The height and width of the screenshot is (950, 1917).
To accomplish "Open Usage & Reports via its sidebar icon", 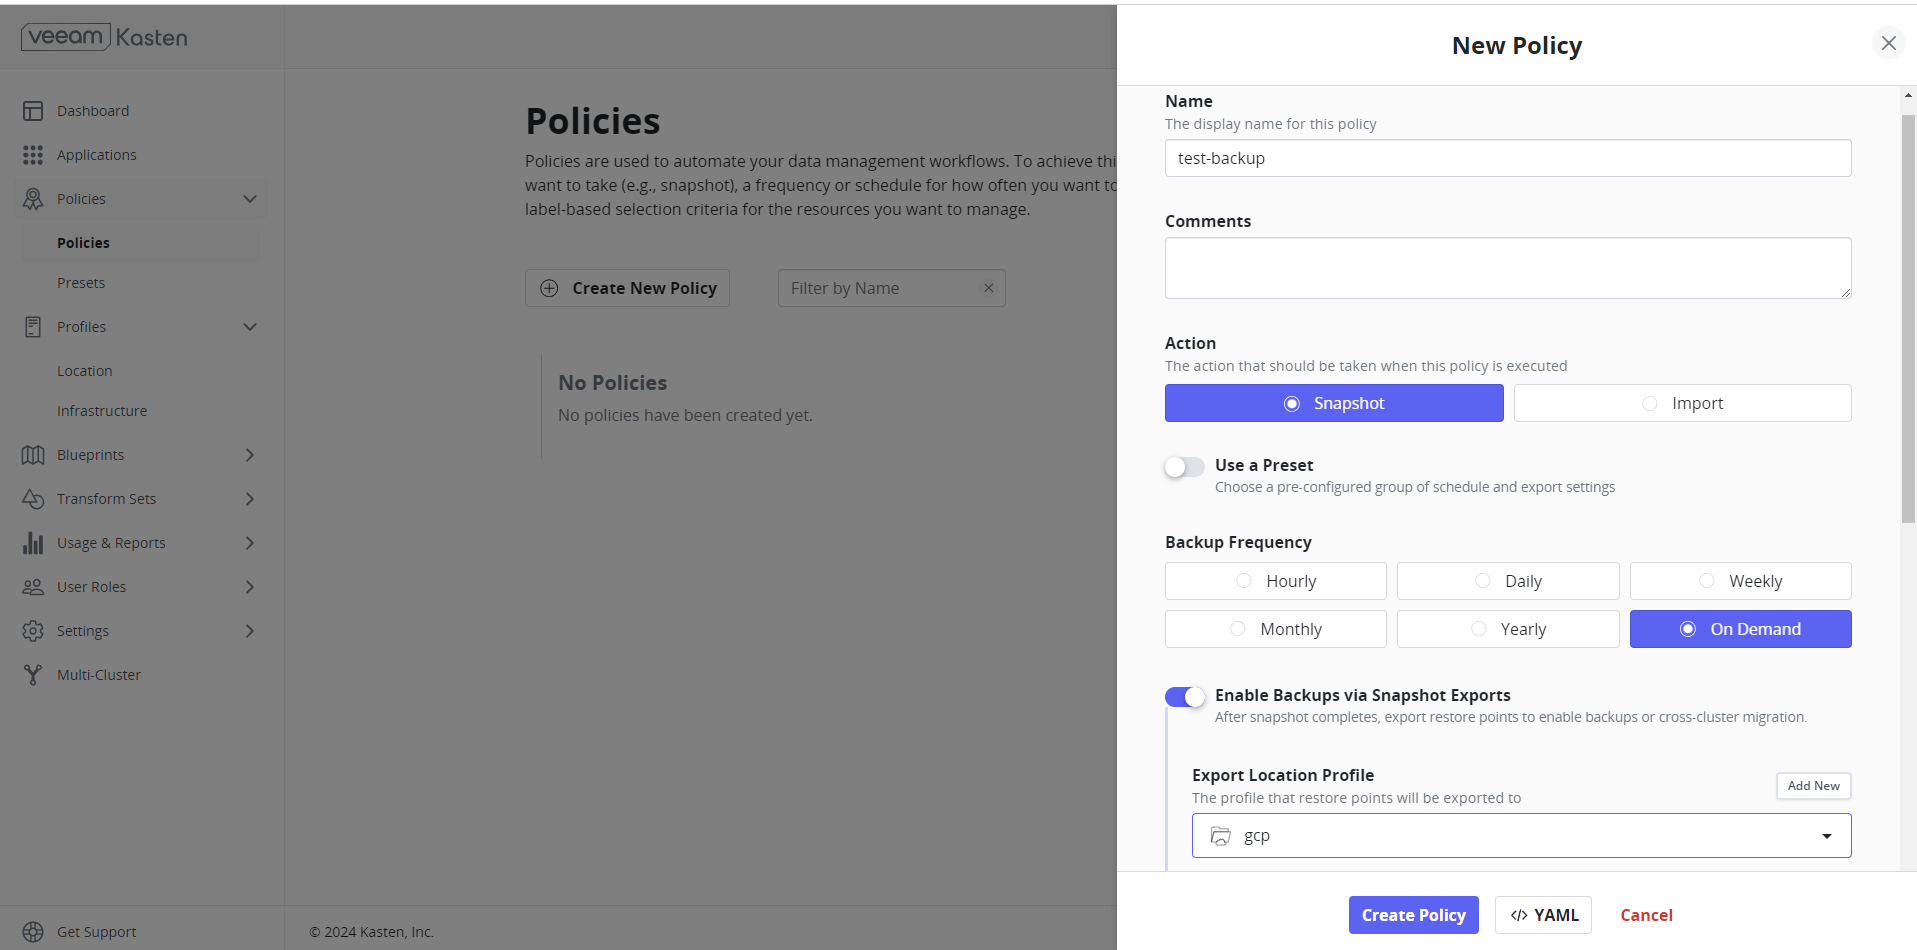I will tap(33, 543).
